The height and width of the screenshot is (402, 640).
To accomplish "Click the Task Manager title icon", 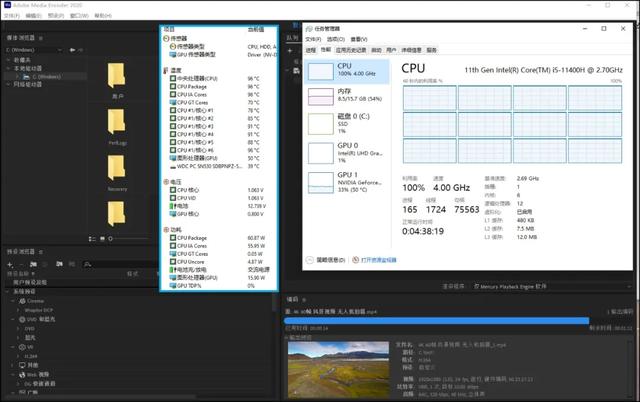I will tap(309, 29).
